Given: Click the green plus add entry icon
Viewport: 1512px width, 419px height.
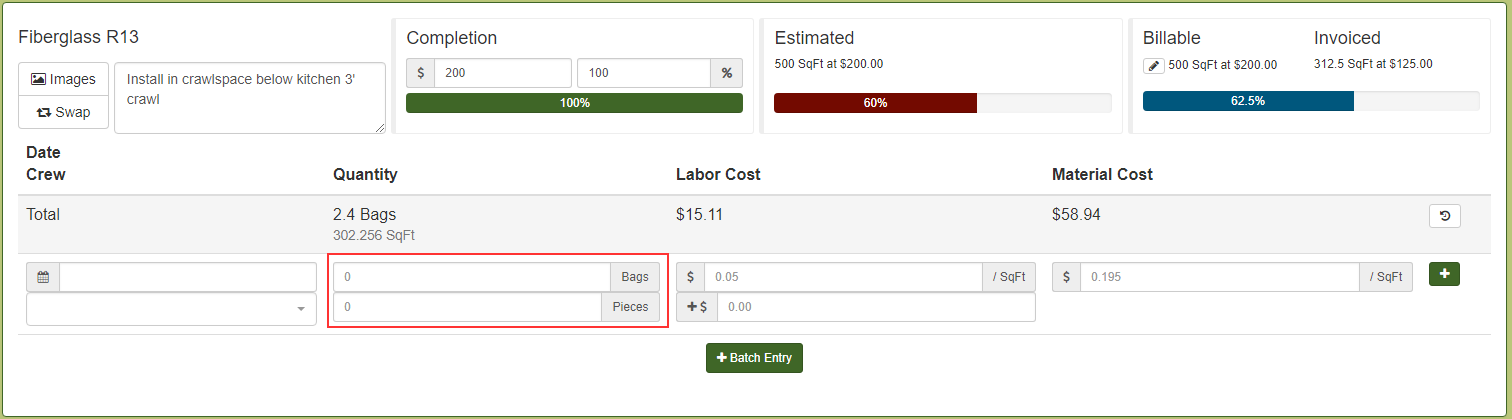Looking at the screenshot, I should tap(1444, 274).
